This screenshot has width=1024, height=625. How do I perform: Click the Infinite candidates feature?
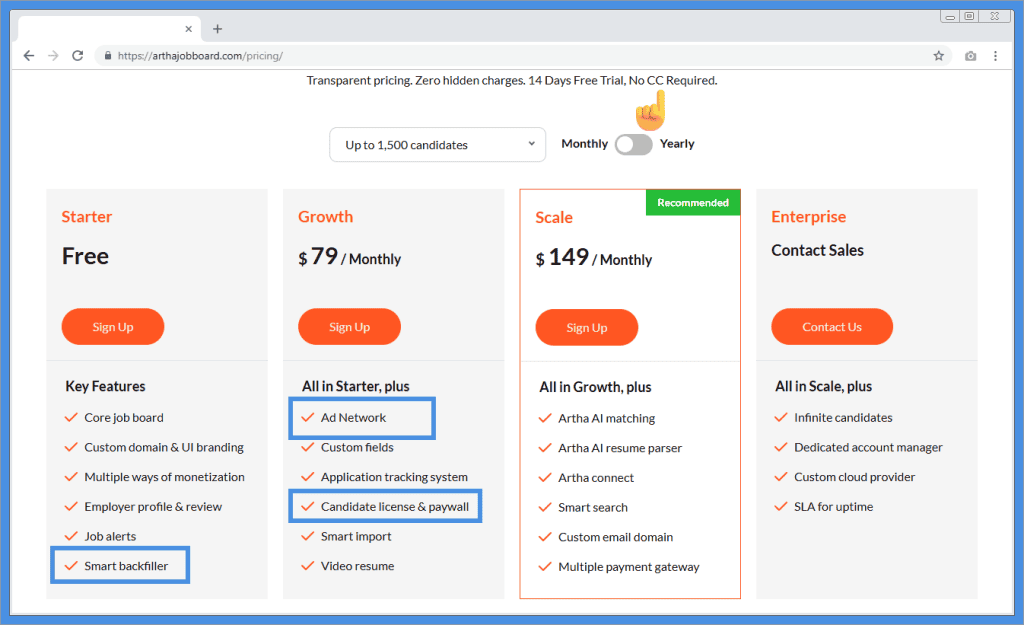coord(843,417)
